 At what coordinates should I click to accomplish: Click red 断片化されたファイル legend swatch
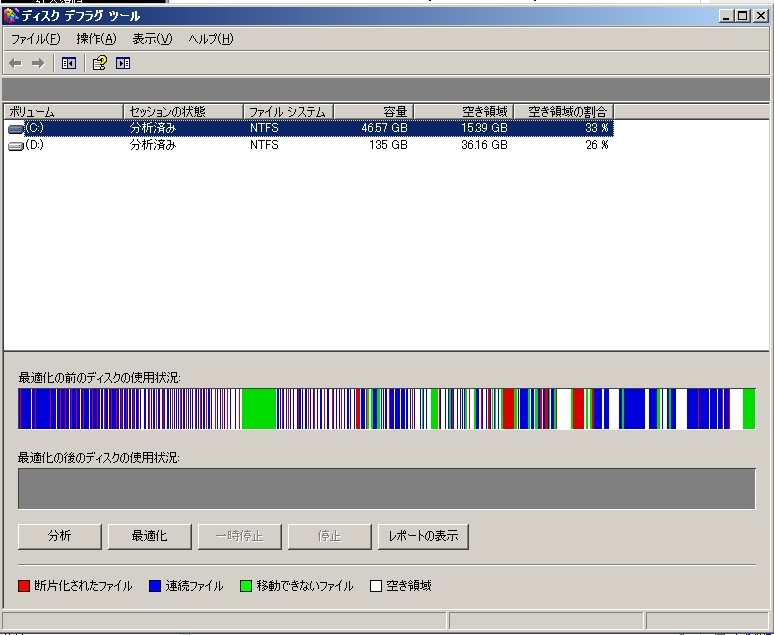click(24, 586)
